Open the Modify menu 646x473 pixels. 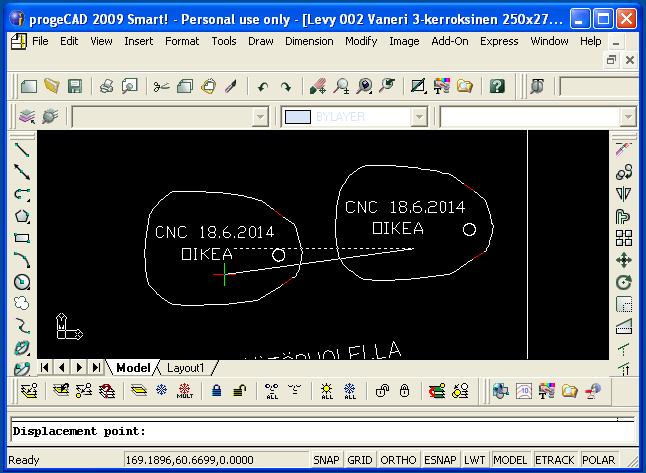[x=361, y=41]
